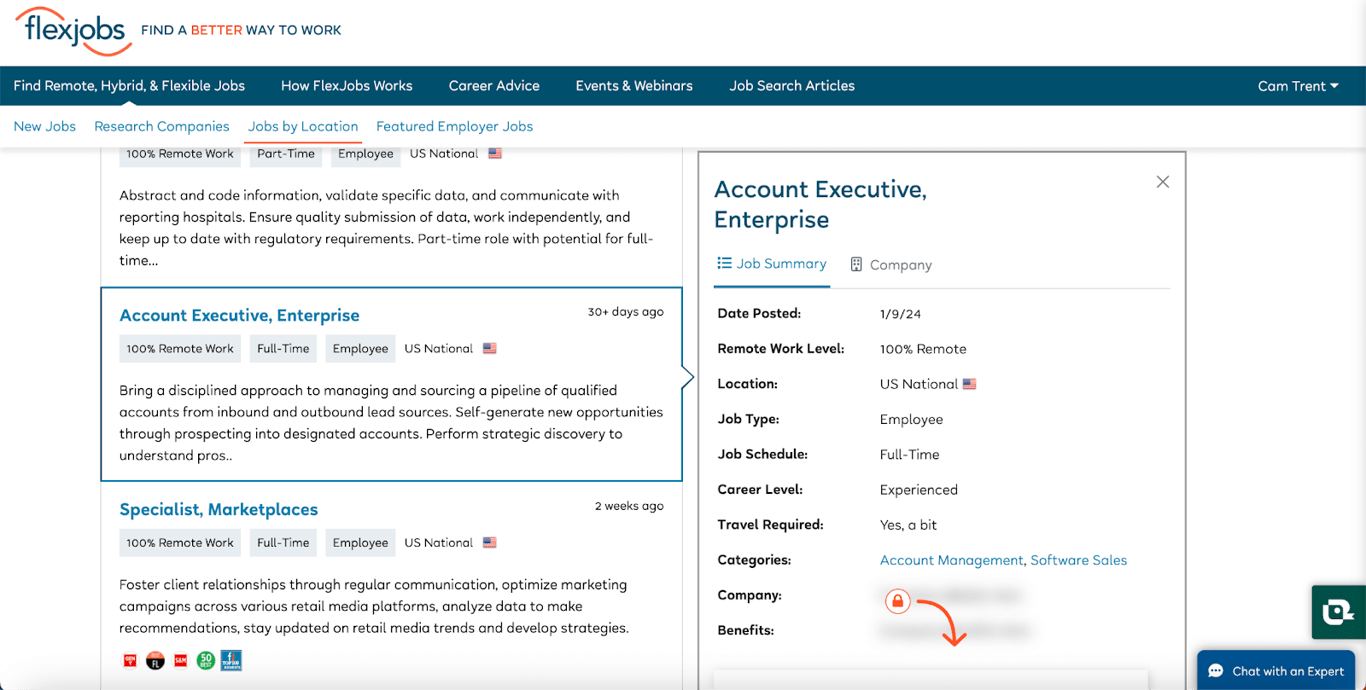Viewport: 1366px width, 690px height.
Task: Click the blue award badge icon
Action: [231, 660]
